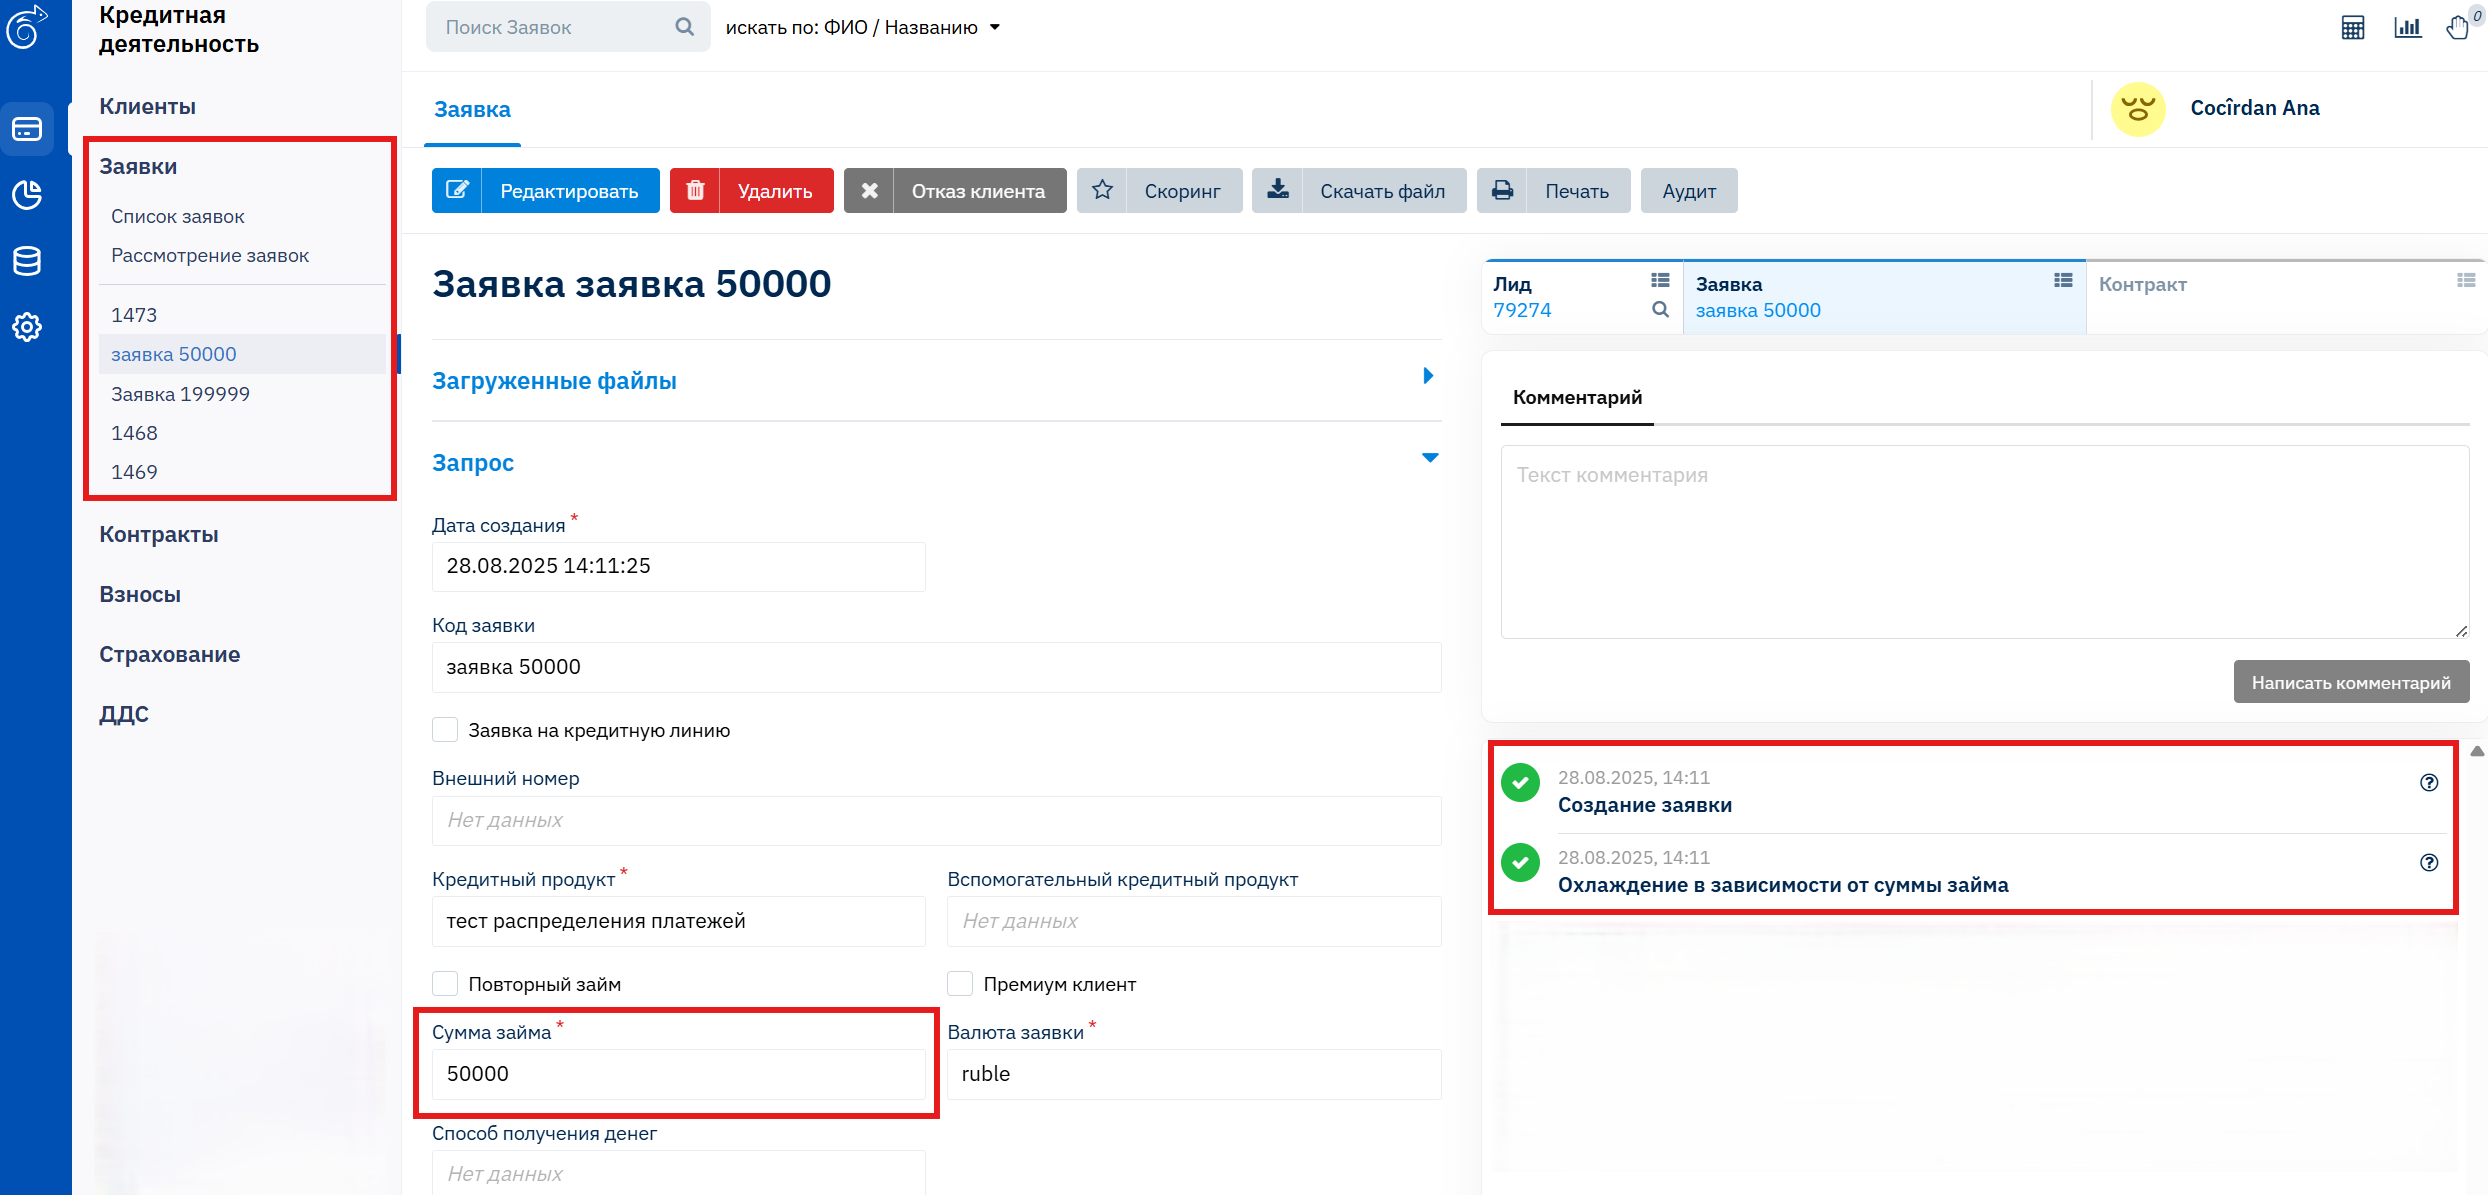Click into Текст комментария textarea
Screen dimensions: 2488x1195
click(x=1985, y=541)
